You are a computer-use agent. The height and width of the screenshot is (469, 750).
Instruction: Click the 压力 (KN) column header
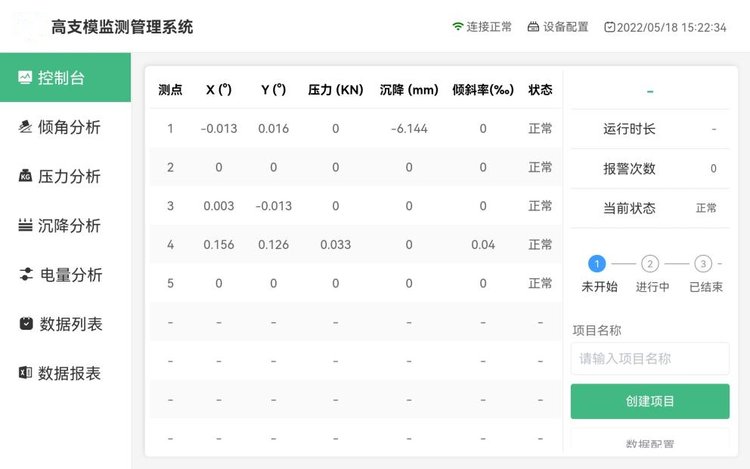(335, 90)
